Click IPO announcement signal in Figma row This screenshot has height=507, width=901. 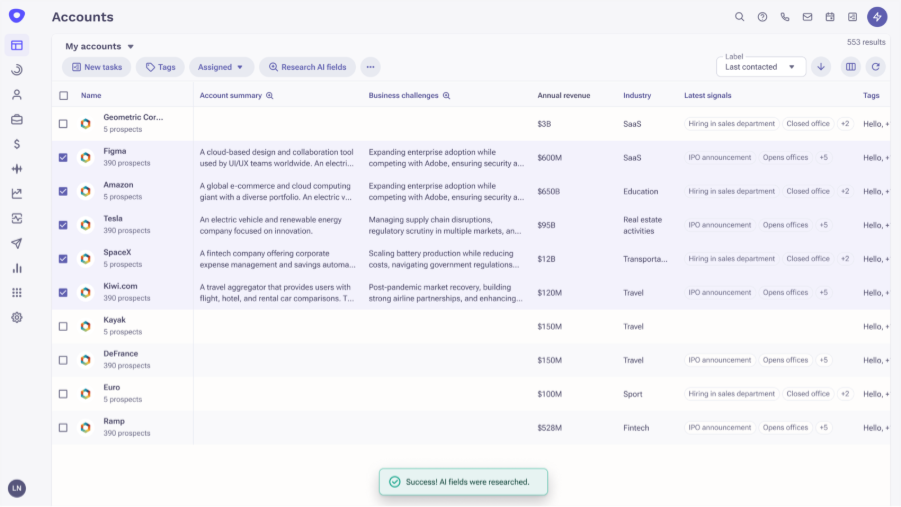coord(719,158)
